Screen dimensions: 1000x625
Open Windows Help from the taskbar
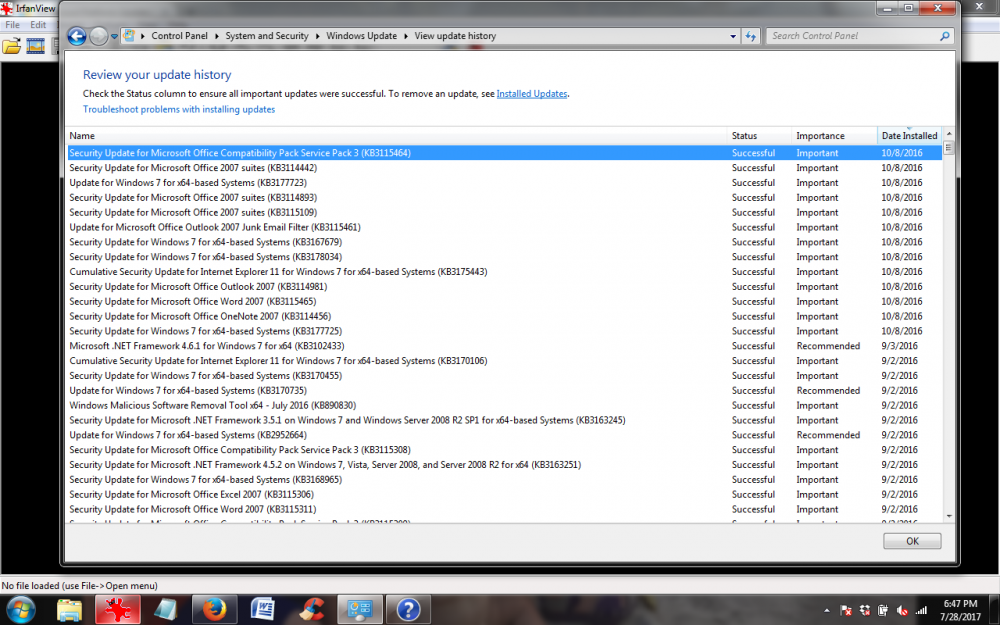point(408,608)
